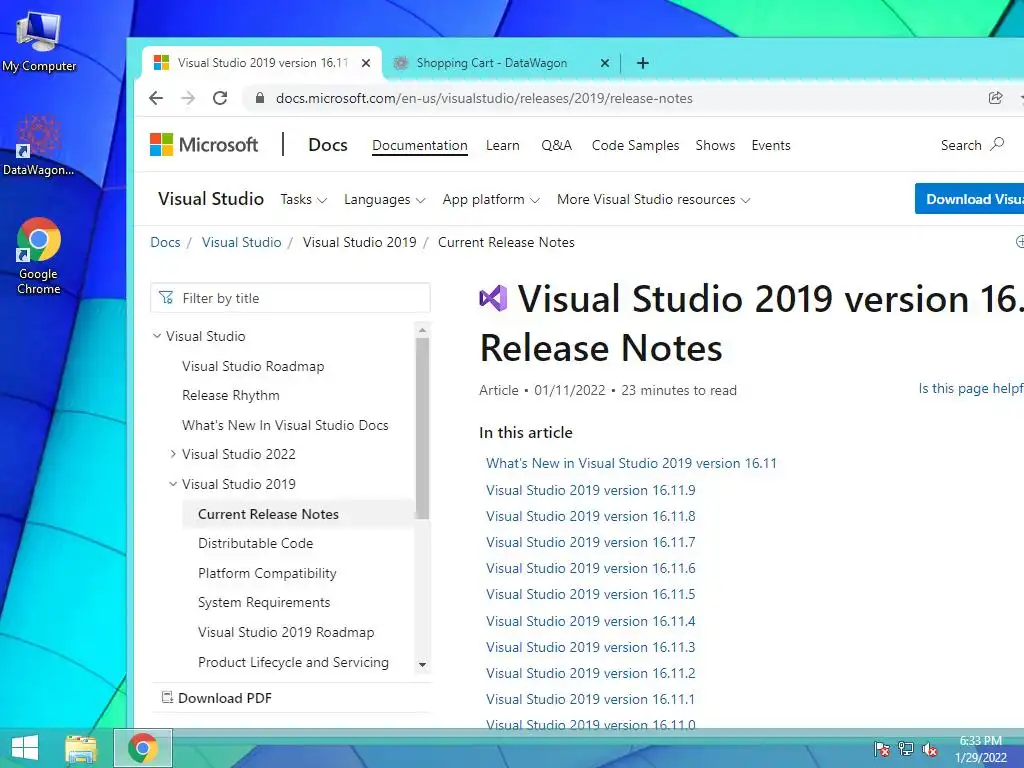Open a new browser tab with plus

643,63
